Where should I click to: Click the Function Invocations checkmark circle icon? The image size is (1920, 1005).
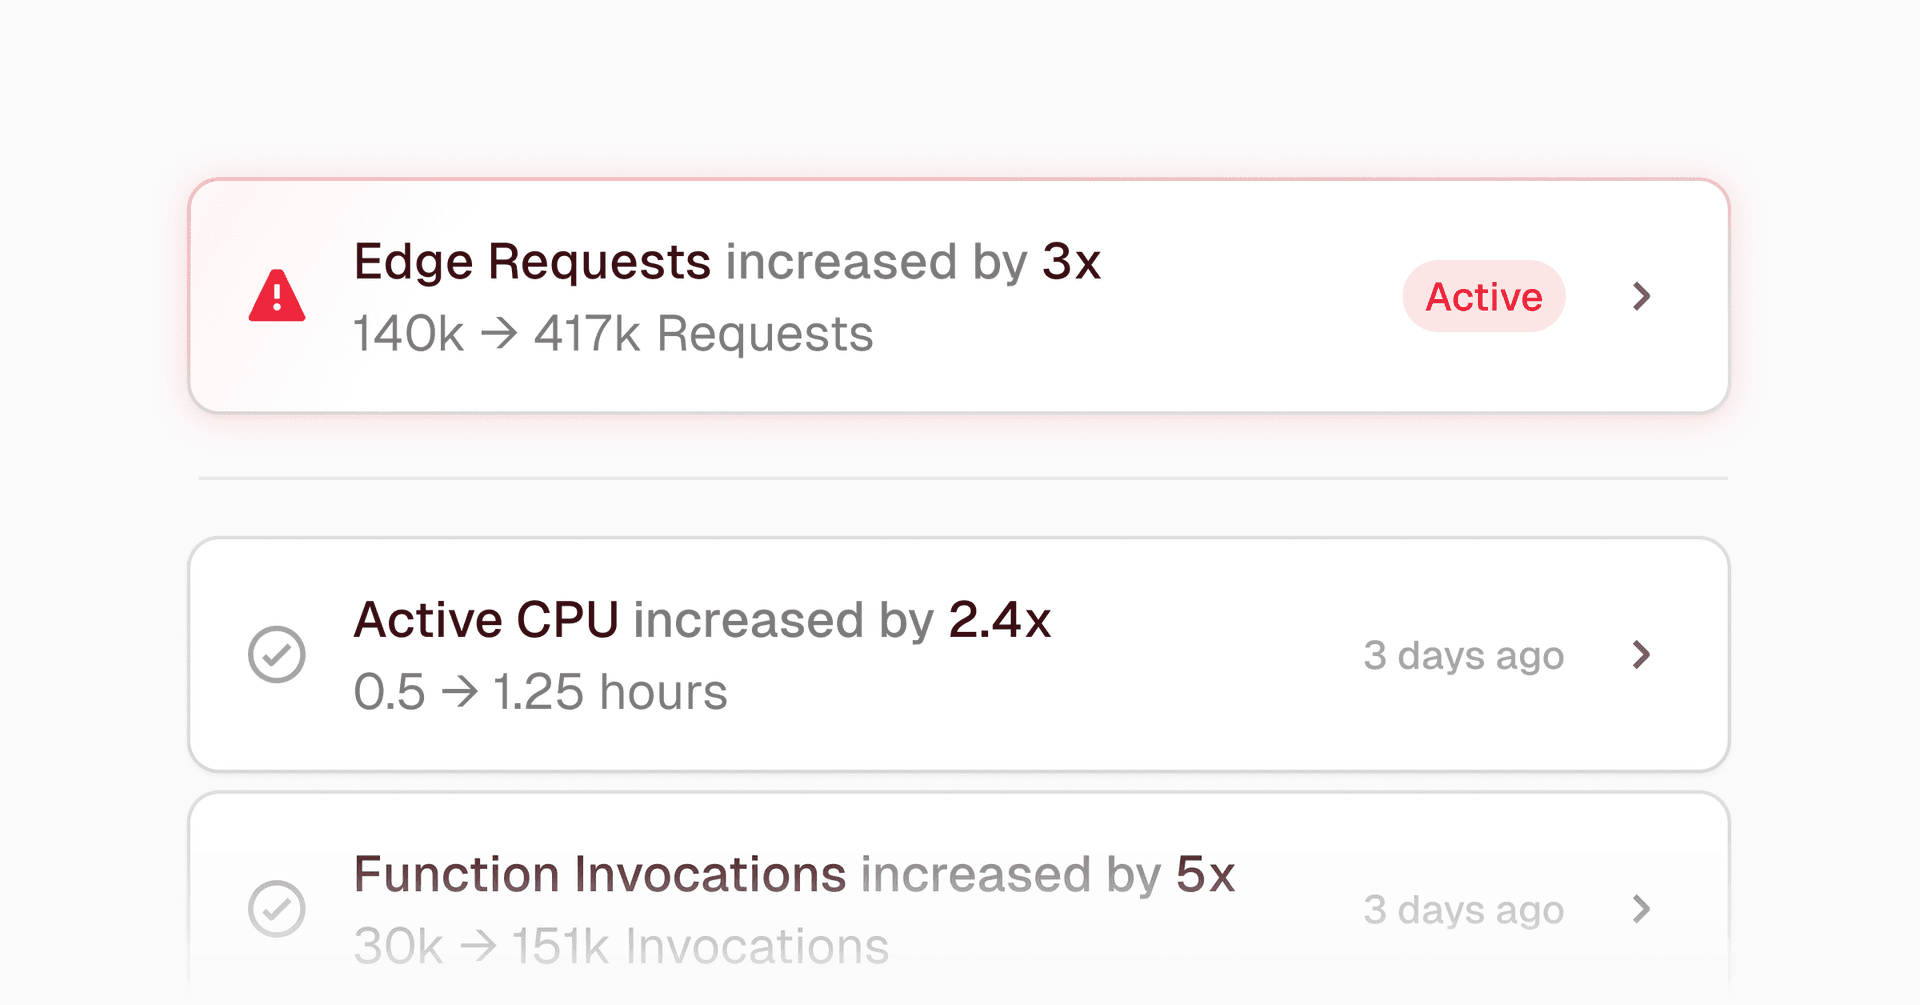(x=277, y=909)
